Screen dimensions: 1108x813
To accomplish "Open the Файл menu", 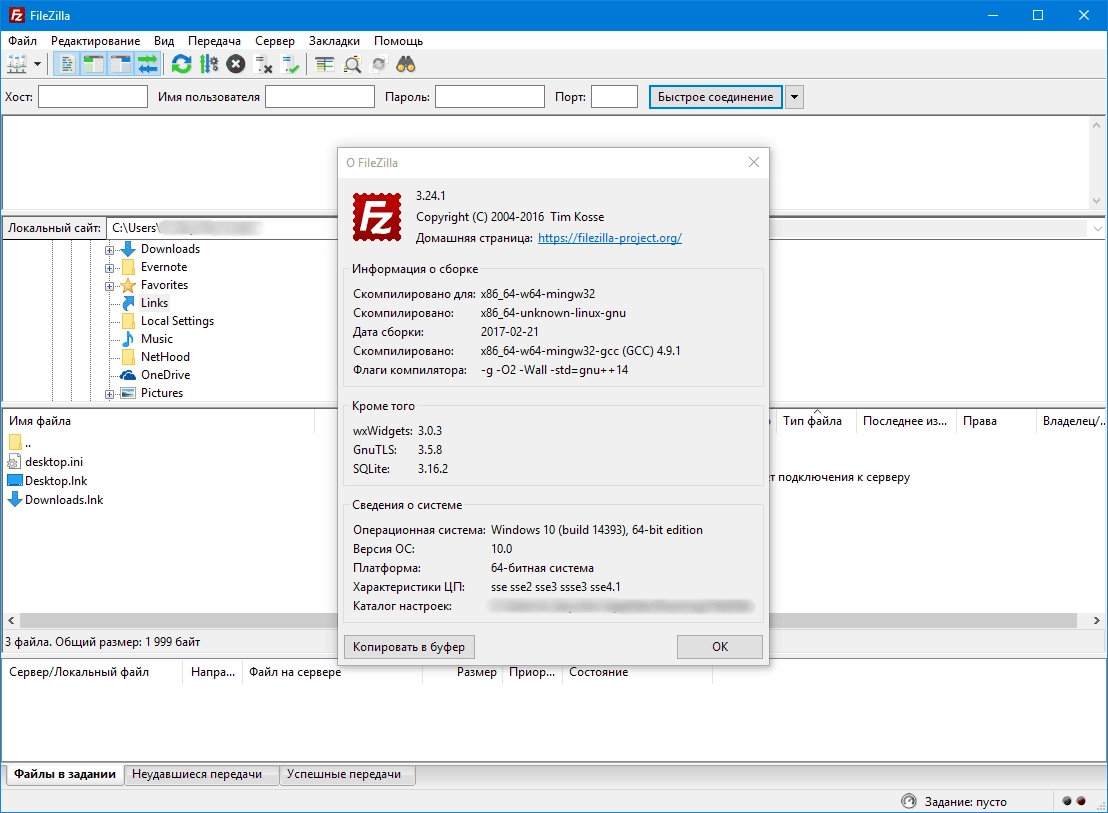I will 23,41.
